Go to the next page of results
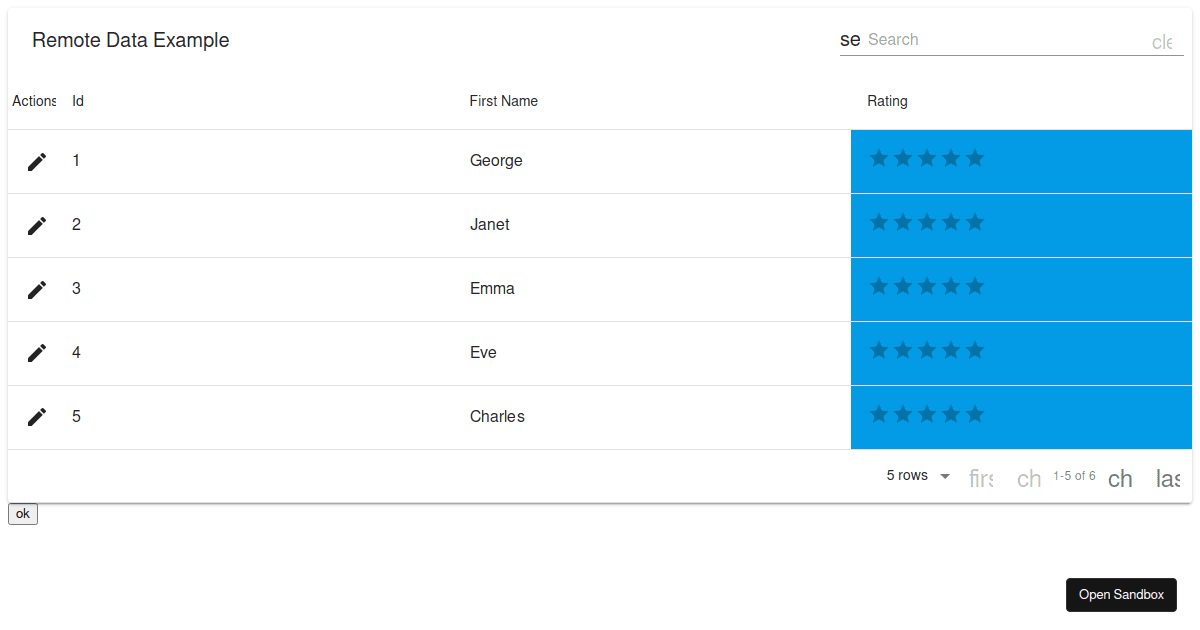Image resolution: width=1200 pixels, height=630 pixels. pyautogui.click(x=1120, y=478)
